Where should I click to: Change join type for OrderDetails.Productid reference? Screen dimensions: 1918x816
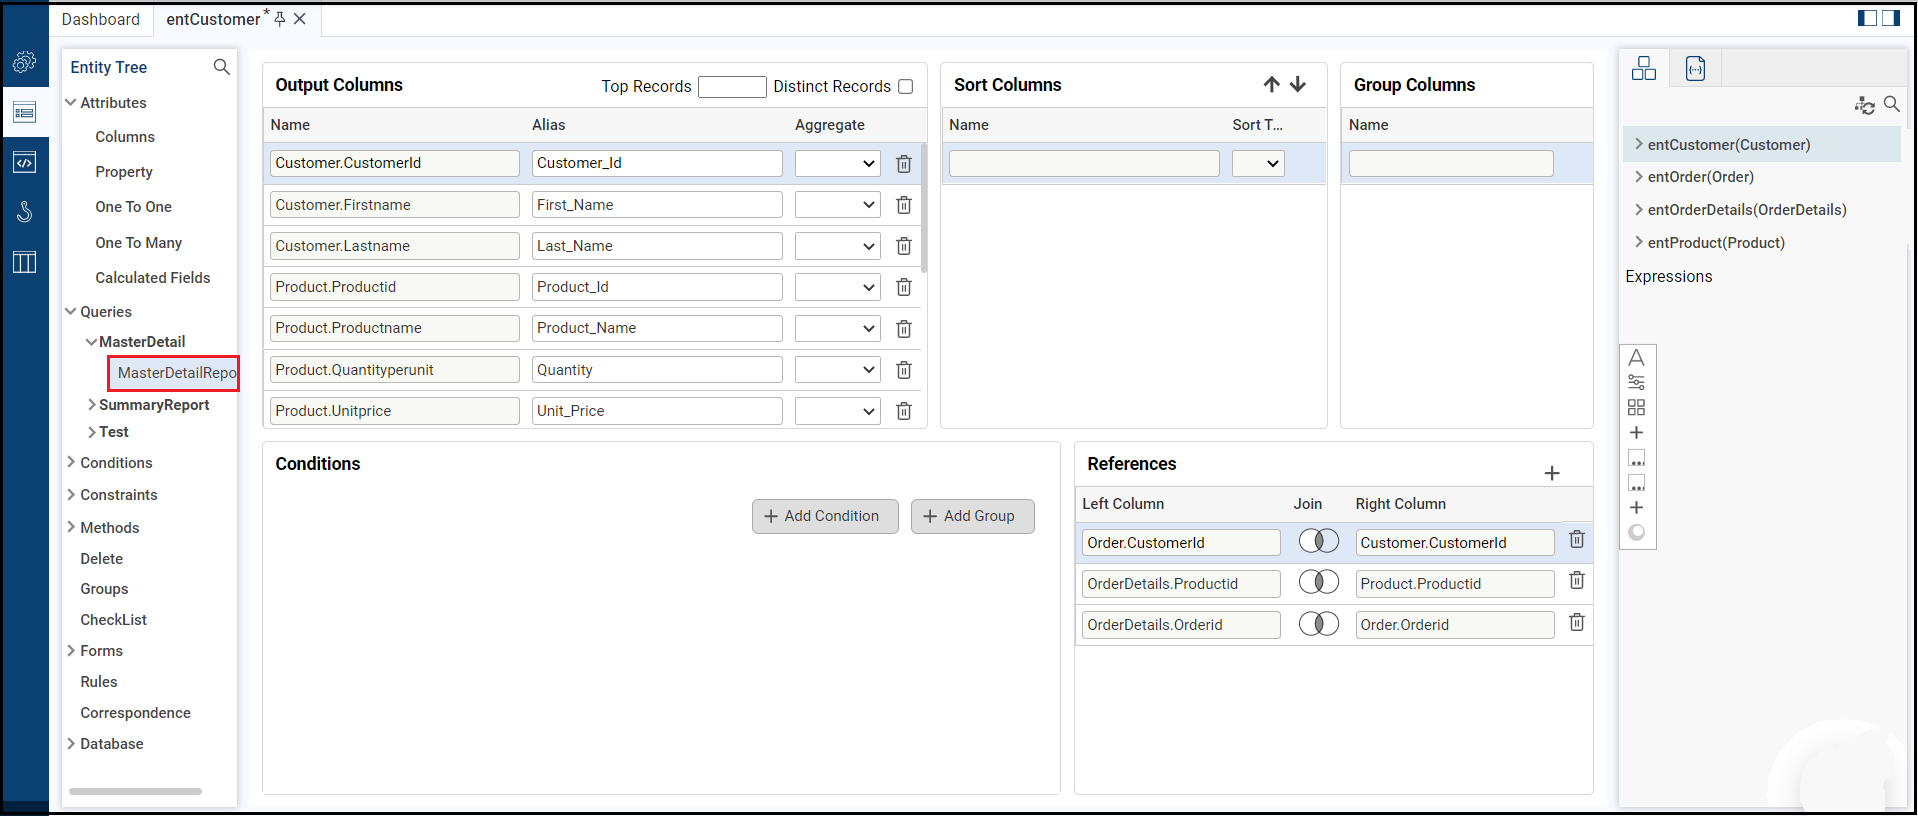coord(1318,582)
